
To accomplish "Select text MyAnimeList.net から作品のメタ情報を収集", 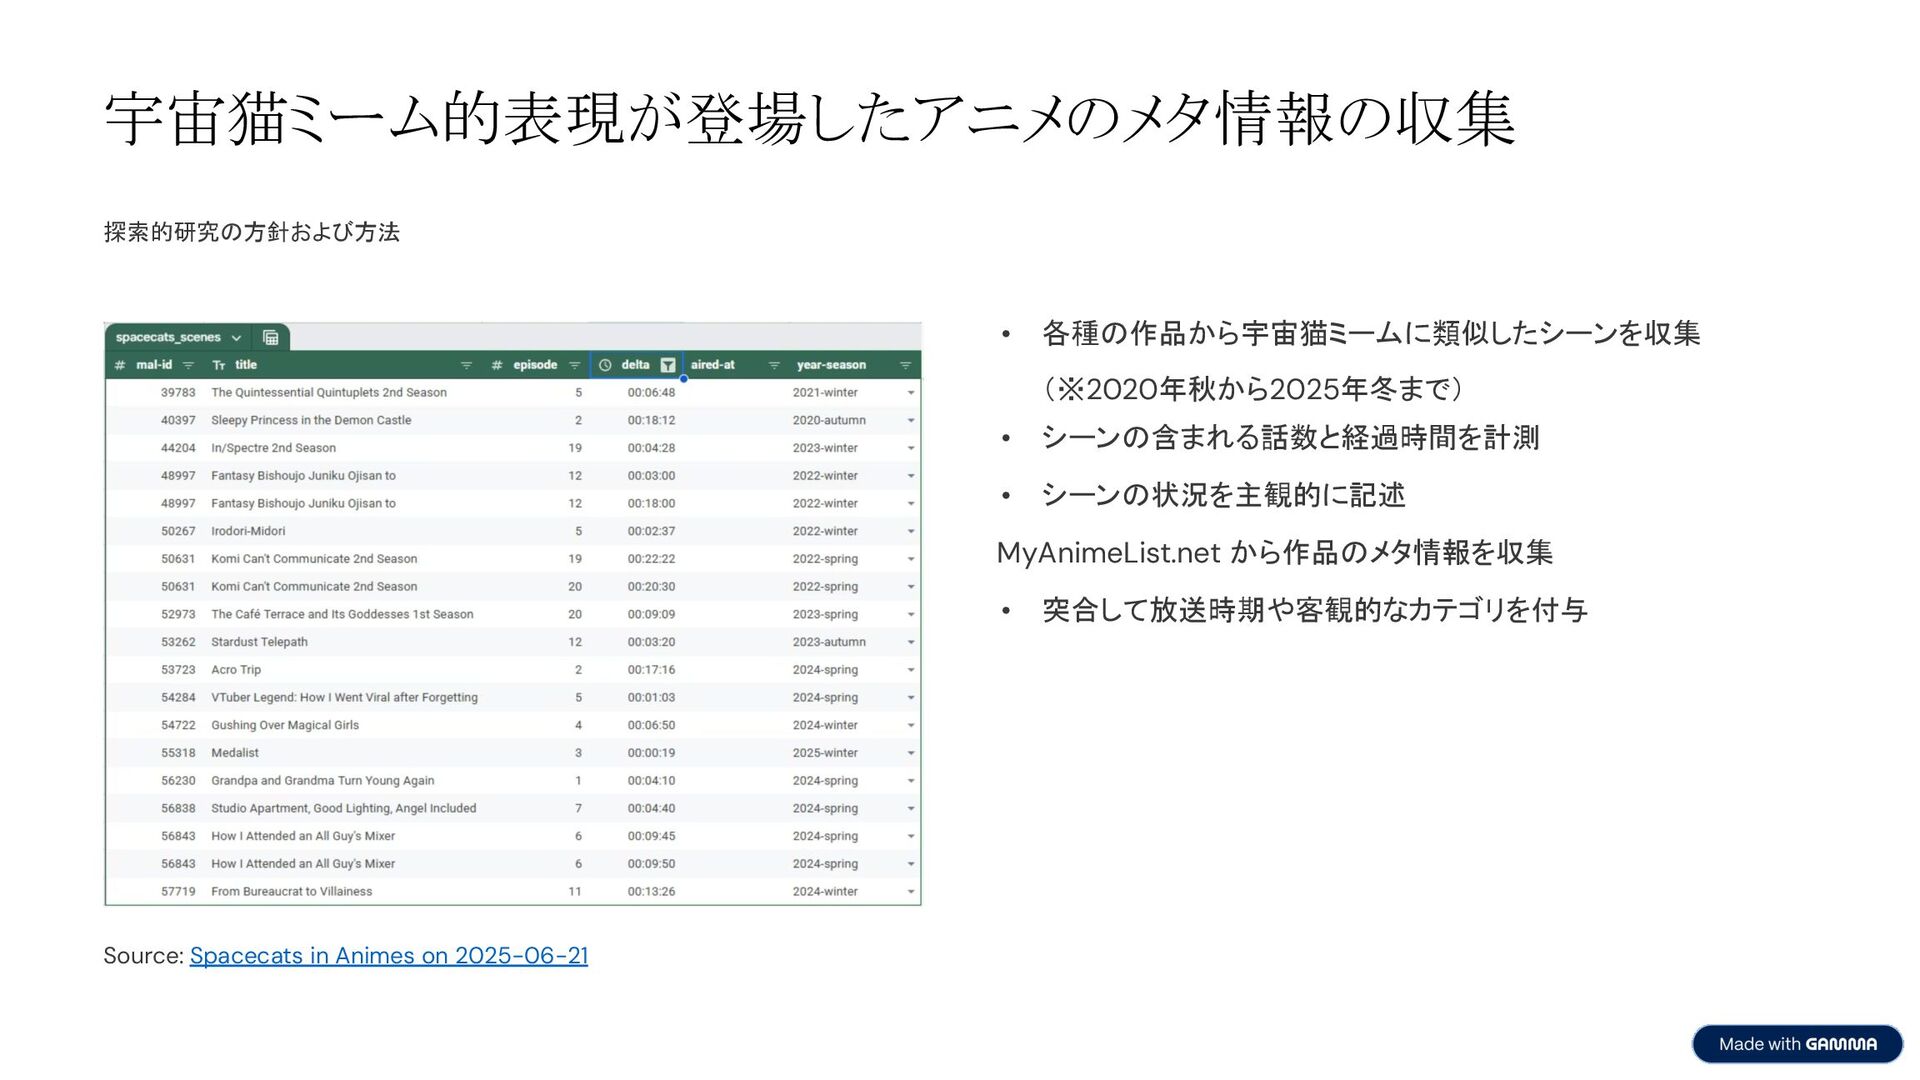I will pos(1275,553).
